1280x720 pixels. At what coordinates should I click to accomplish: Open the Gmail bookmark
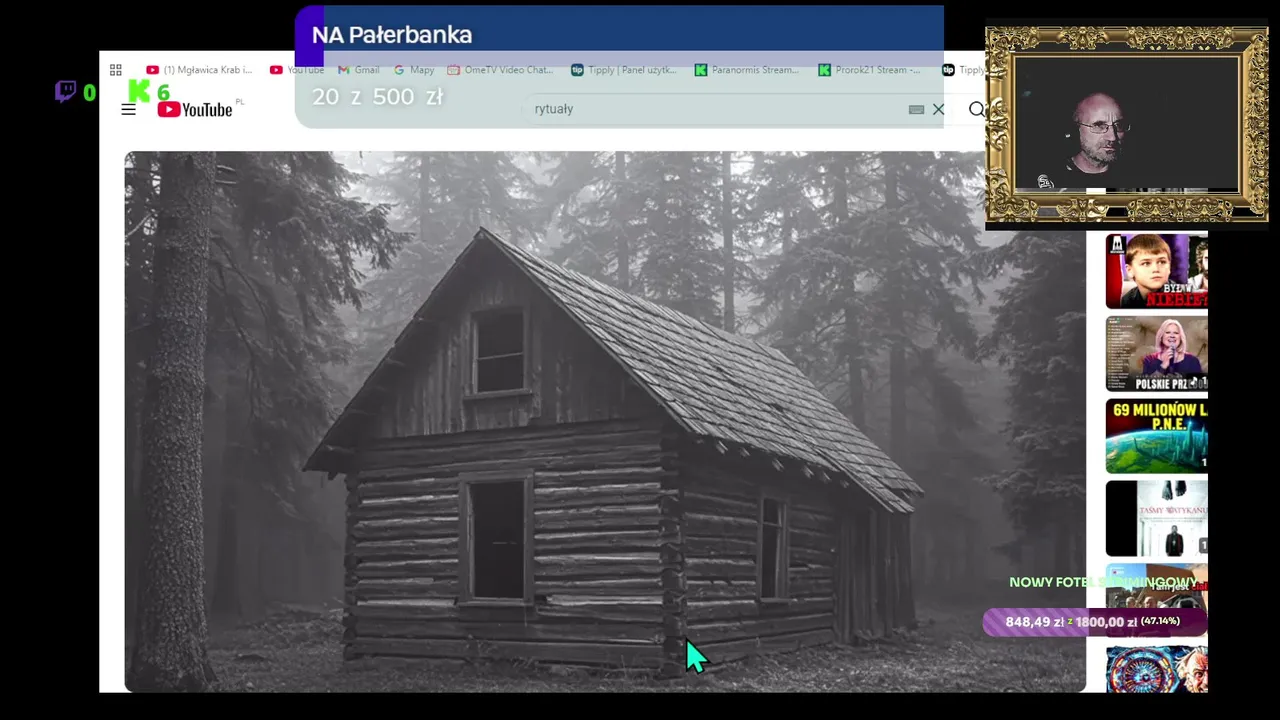pyautogui.click(x=359, y=70)
